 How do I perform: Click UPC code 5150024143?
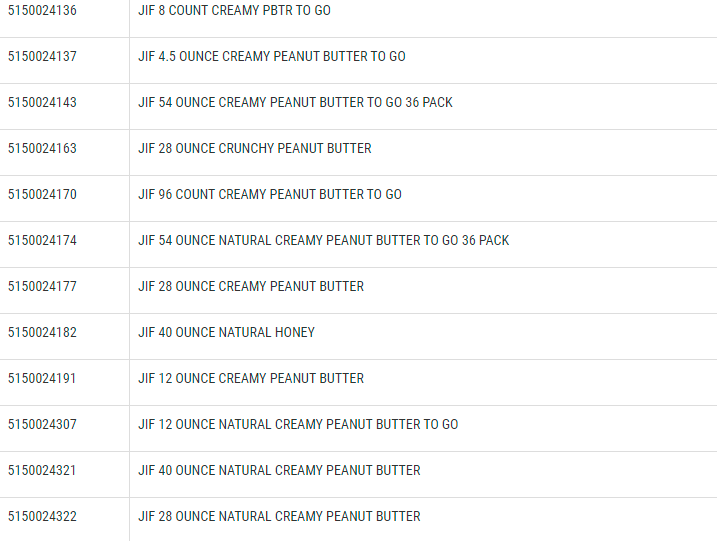(42, 102)
